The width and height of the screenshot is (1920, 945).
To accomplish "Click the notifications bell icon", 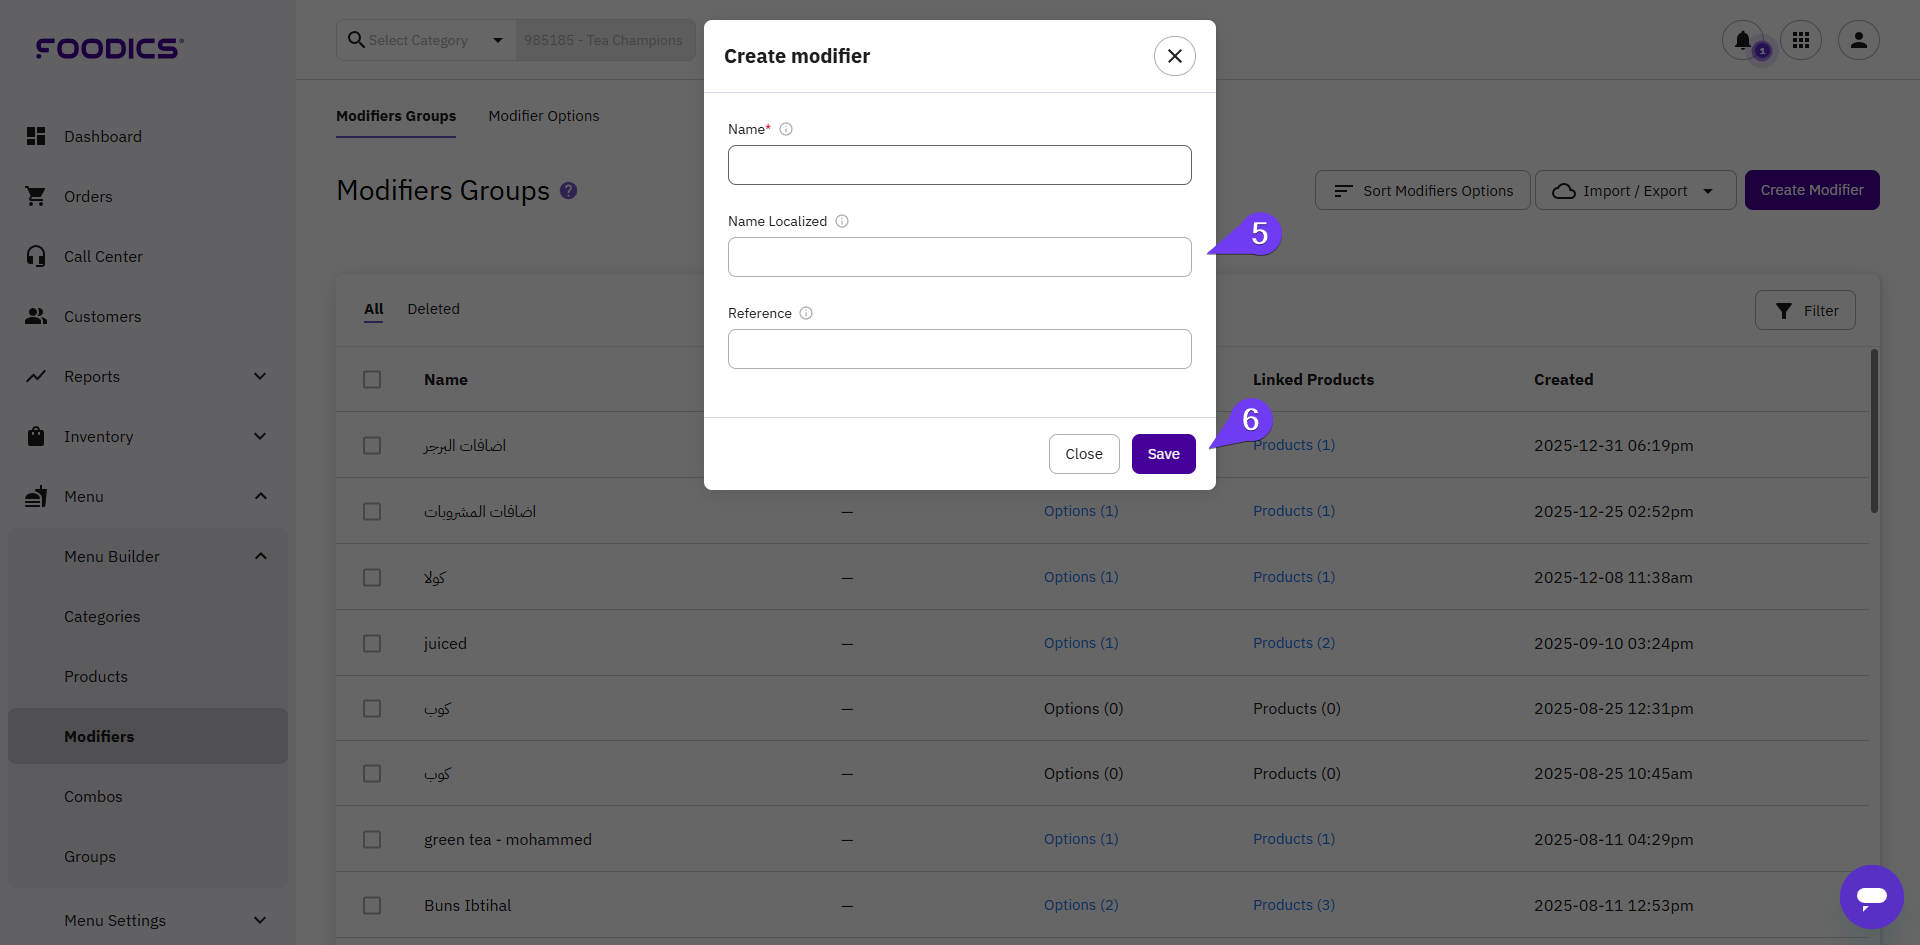I will (x=1742, y=40).
